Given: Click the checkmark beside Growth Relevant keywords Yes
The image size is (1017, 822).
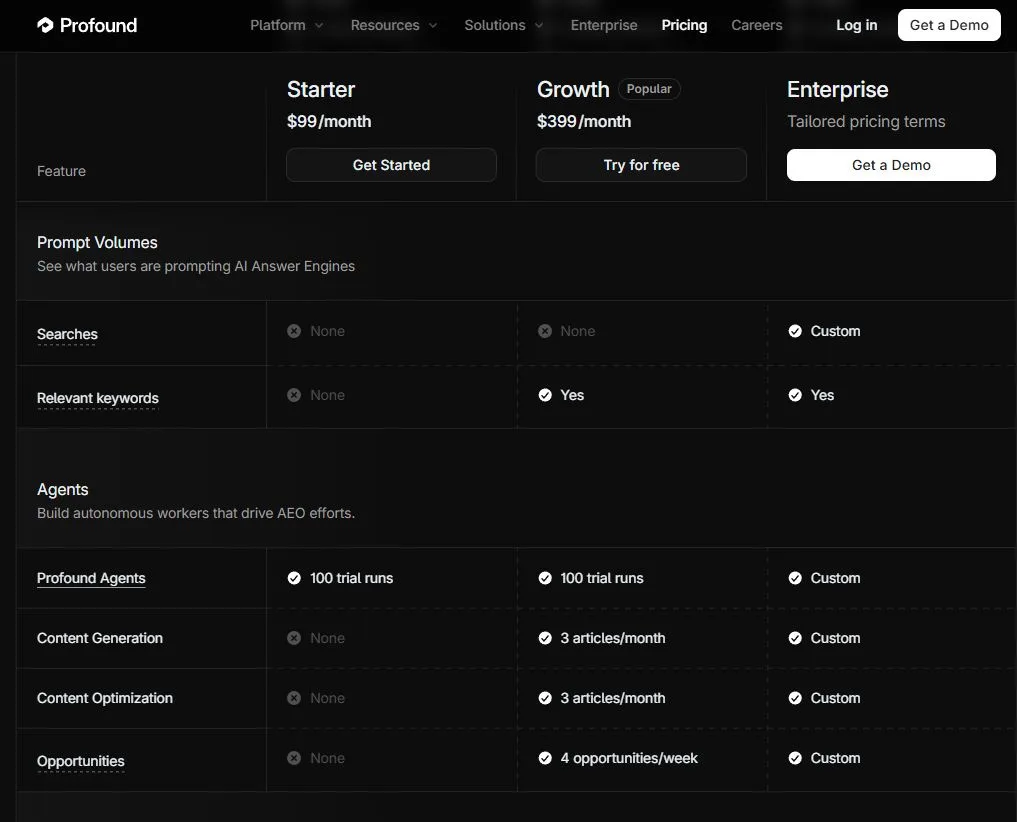Looking at the screenshot, I should tap(545, 395).
